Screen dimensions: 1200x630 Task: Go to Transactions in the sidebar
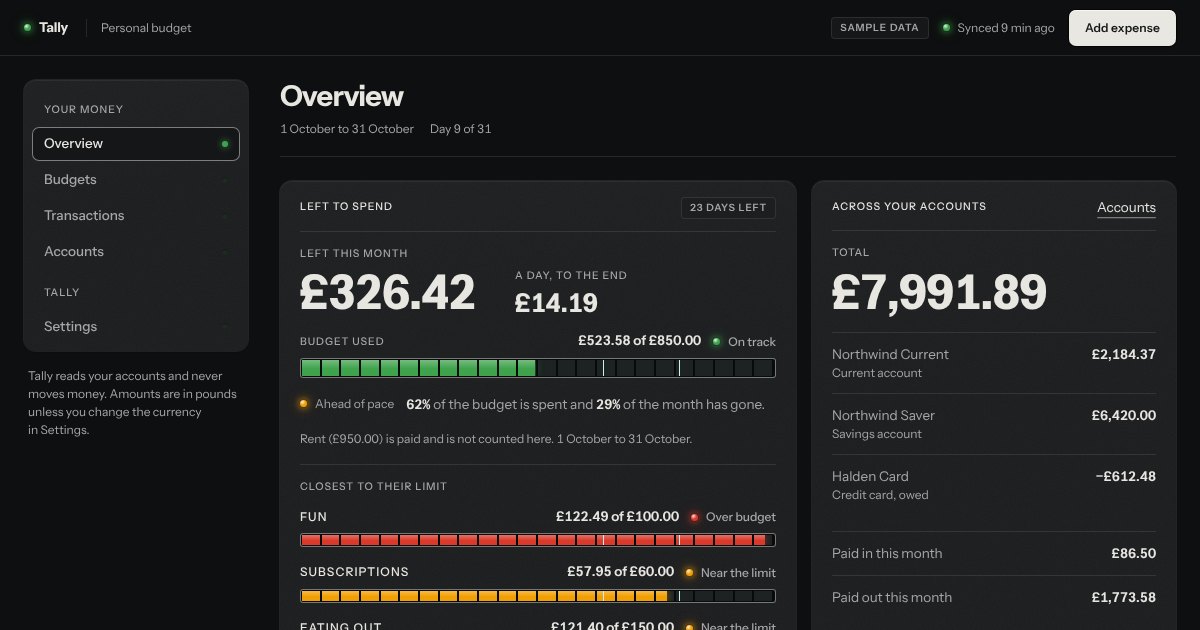(x=136, y=216)
